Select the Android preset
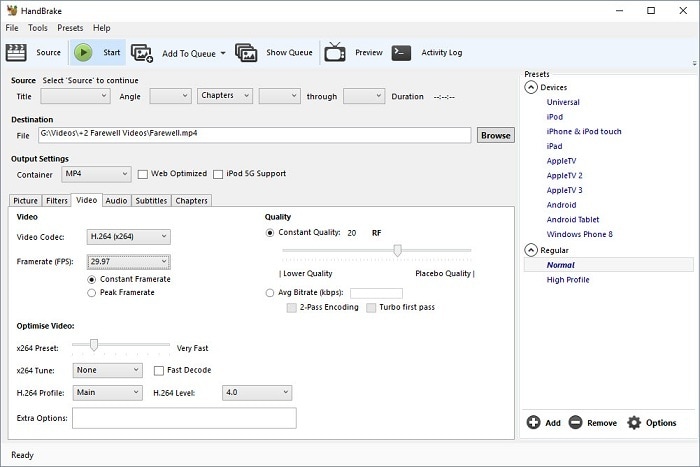 (x=561, y=205)
